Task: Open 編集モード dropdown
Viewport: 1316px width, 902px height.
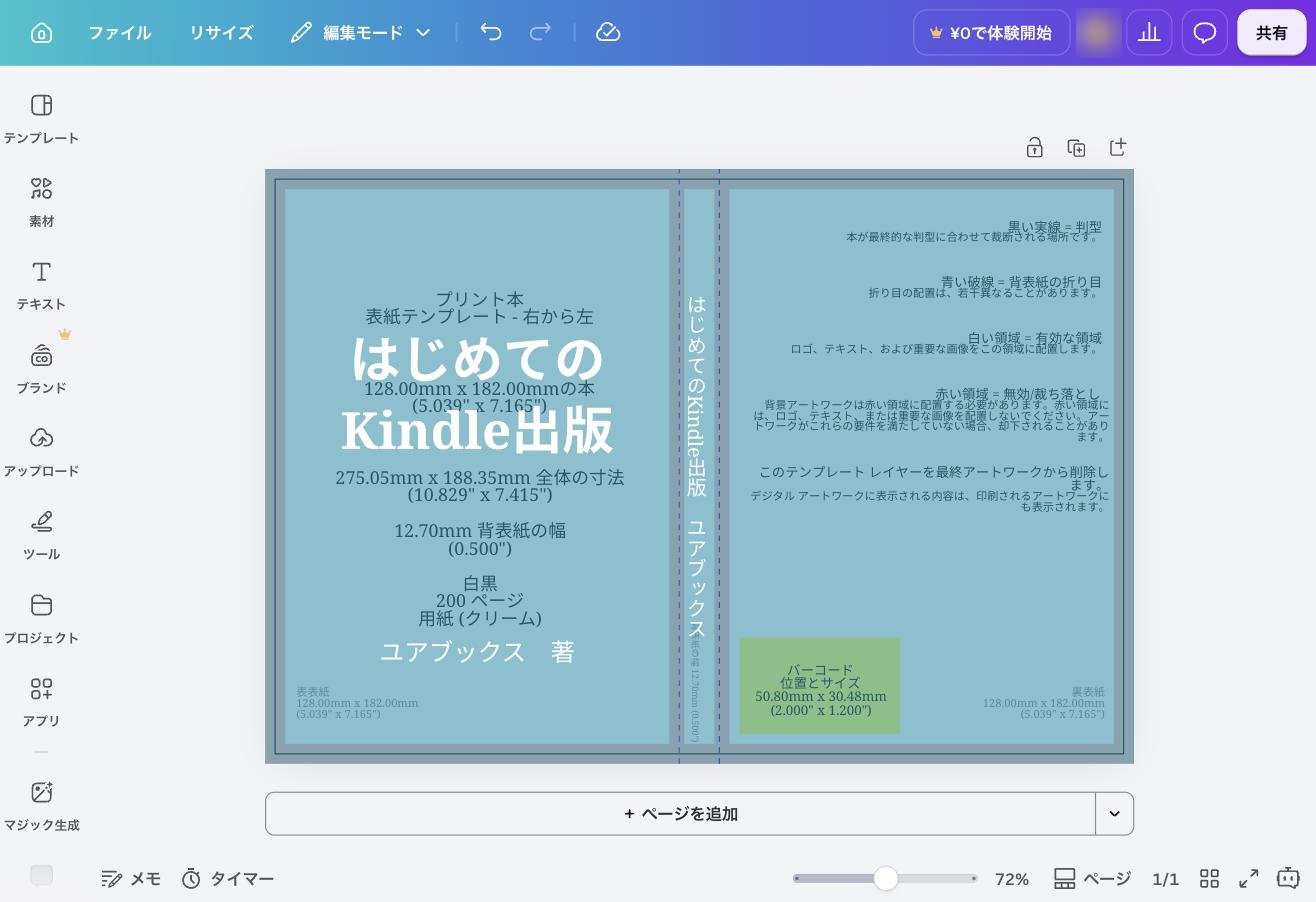Action: (x=360, y=33)
